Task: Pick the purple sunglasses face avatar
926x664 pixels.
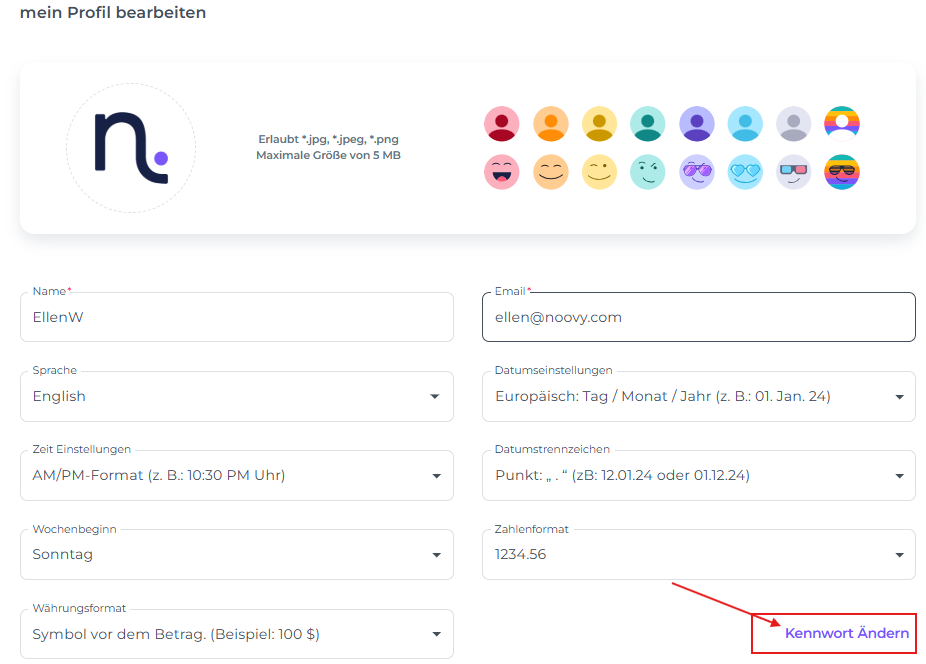Action: pyautogui.click(x=696, y=173)
